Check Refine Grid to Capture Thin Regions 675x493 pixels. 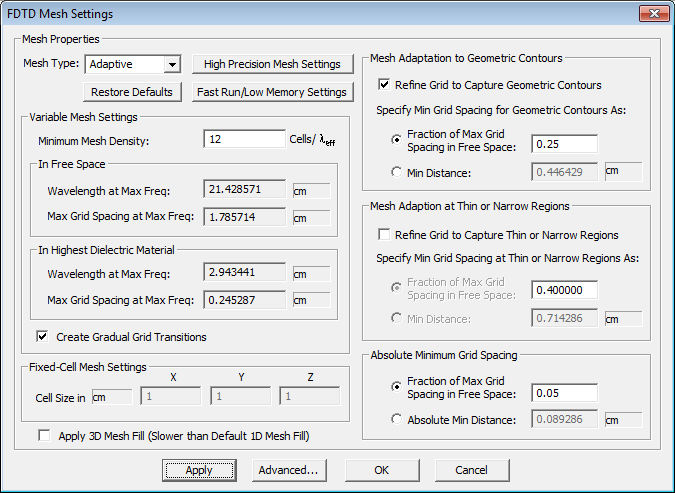click(385, 235)
